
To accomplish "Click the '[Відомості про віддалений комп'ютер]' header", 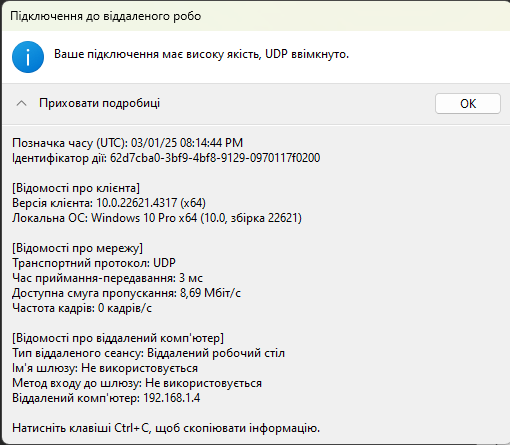I will click(118, 338).
